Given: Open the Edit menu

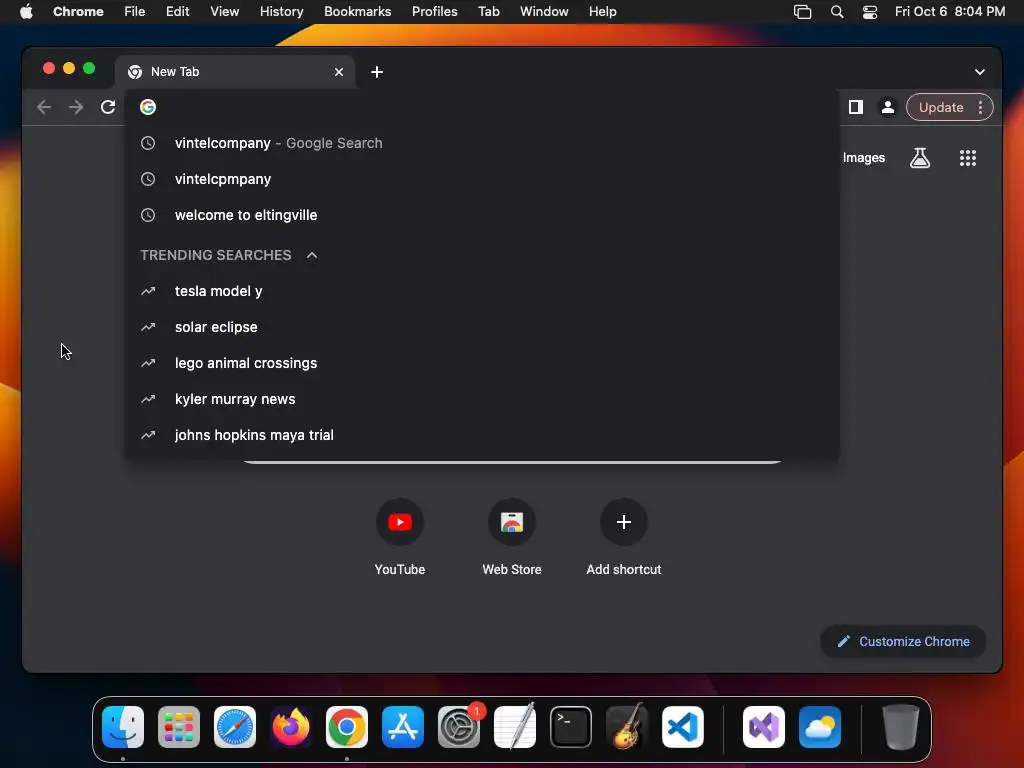Looking at the screenshot, I should (x=177, y=11).
